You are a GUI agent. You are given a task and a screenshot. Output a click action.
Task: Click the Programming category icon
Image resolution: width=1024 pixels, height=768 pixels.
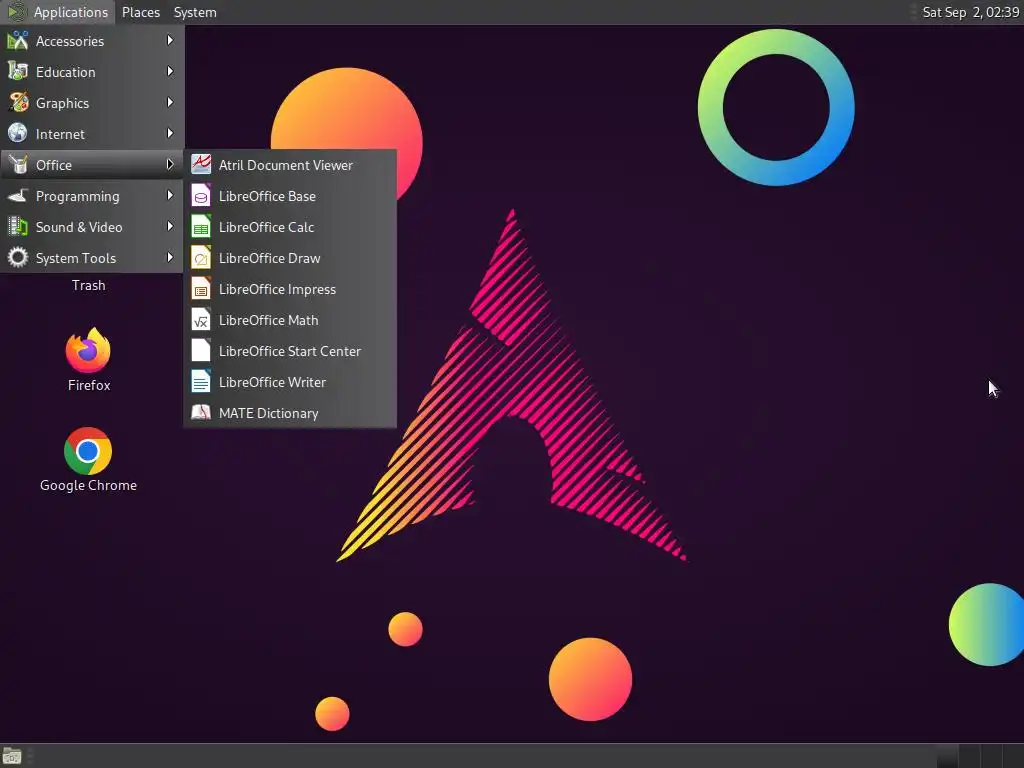(18, 195)
